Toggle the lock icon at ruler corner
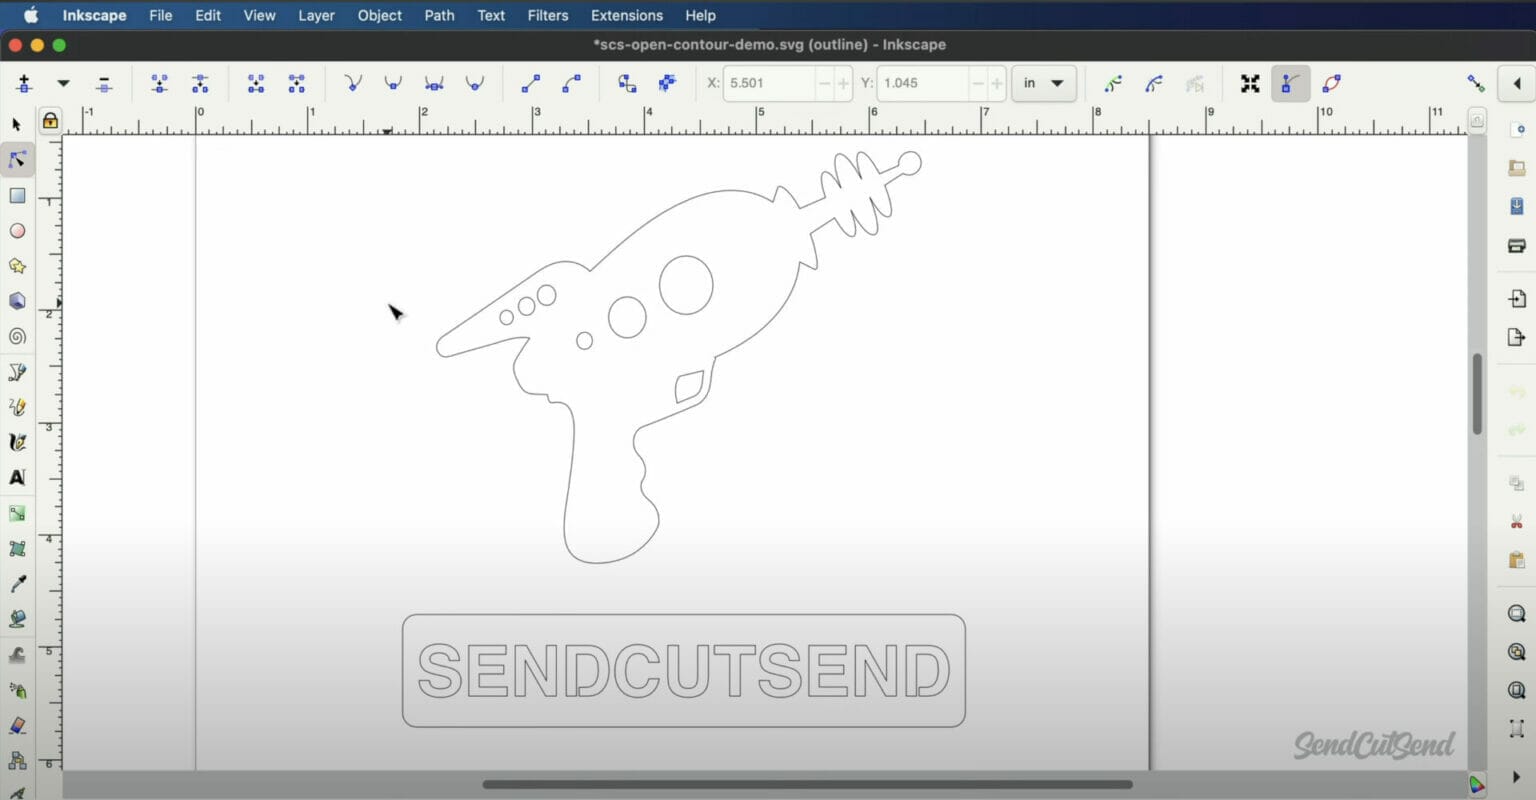Screen dimensions: 1536x800 click(49, 120)
